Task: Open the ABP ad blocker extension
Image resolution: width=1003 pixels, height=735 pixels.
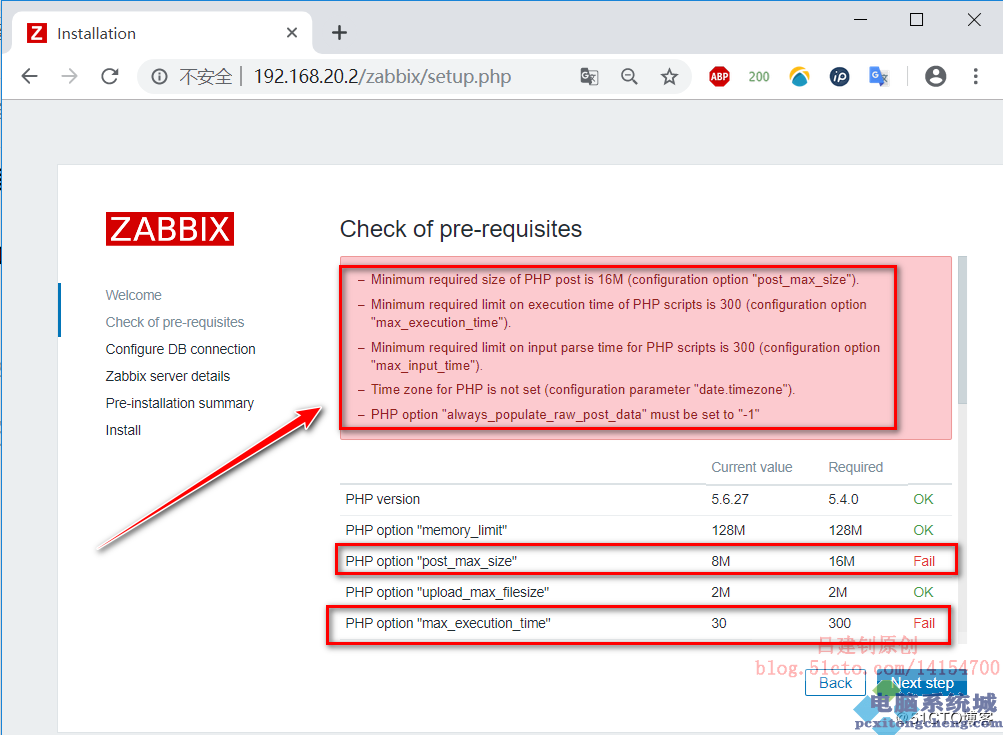Action: tap(720, 77)
